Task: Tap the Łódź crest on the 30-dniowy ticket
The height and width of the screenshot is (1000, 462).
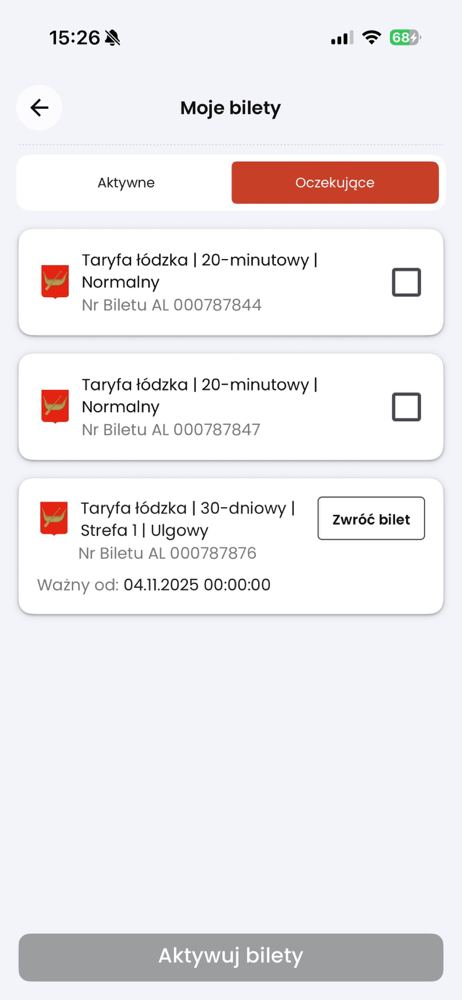Action: pos(54,518)
